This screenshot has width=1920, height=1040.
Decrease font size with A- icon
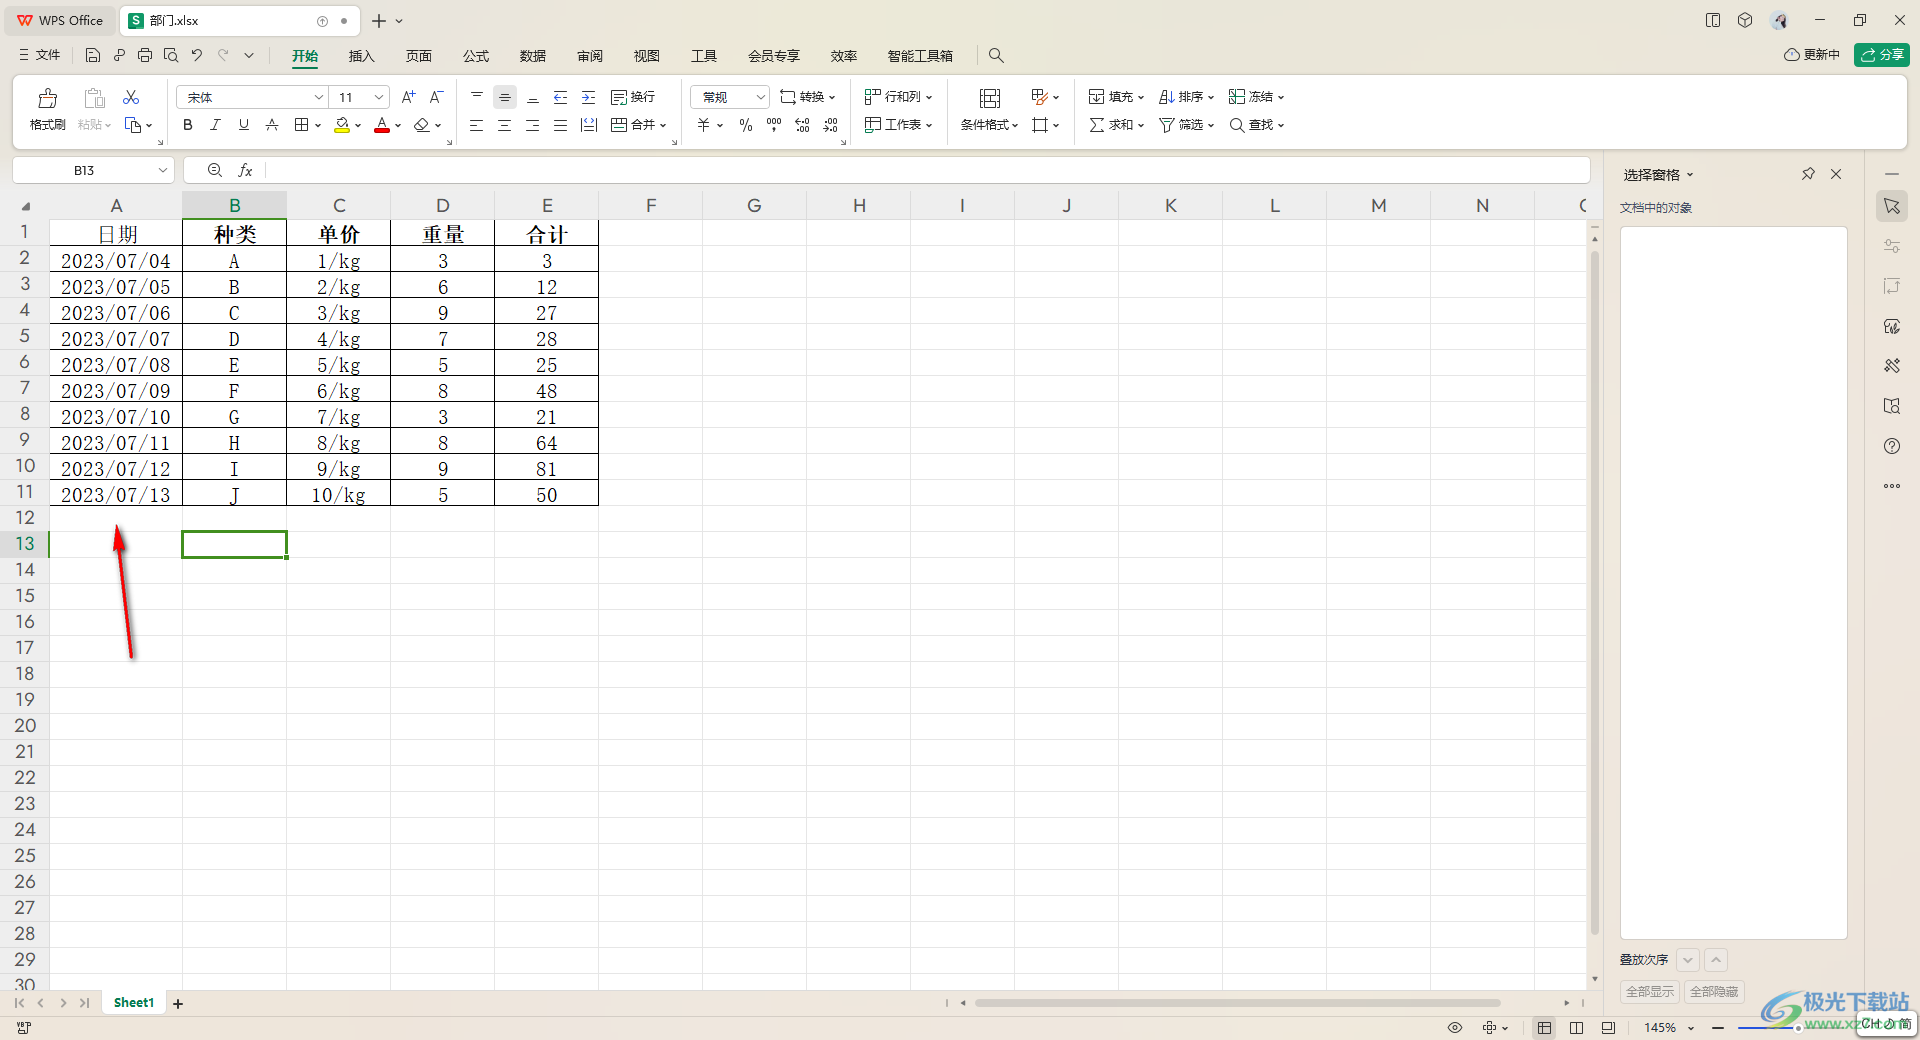click(436, 97)
